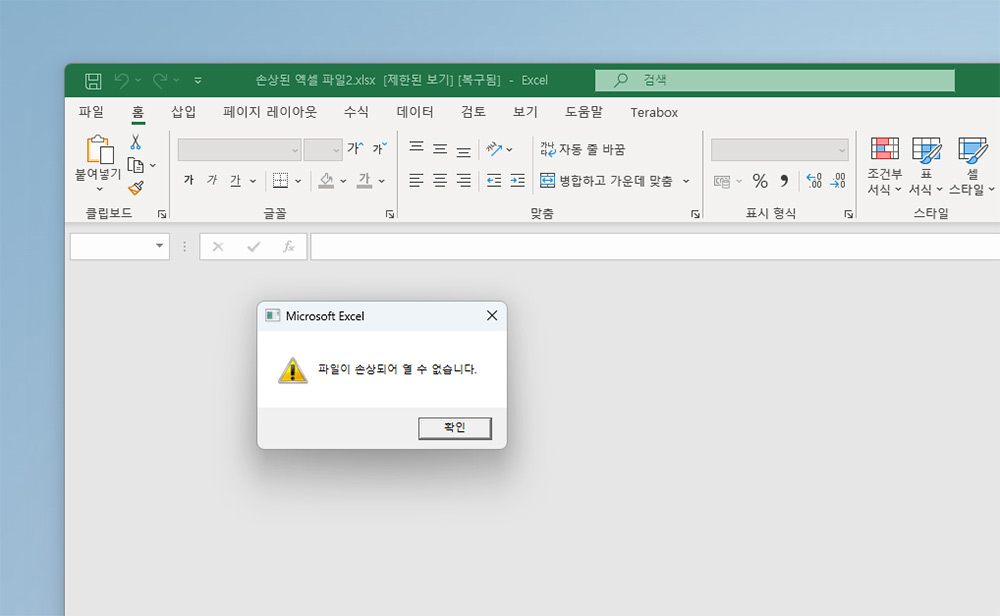This screenshot has width=1000, height=616.
Task: Expand the Copy options arrow
Action: [153, 166]
